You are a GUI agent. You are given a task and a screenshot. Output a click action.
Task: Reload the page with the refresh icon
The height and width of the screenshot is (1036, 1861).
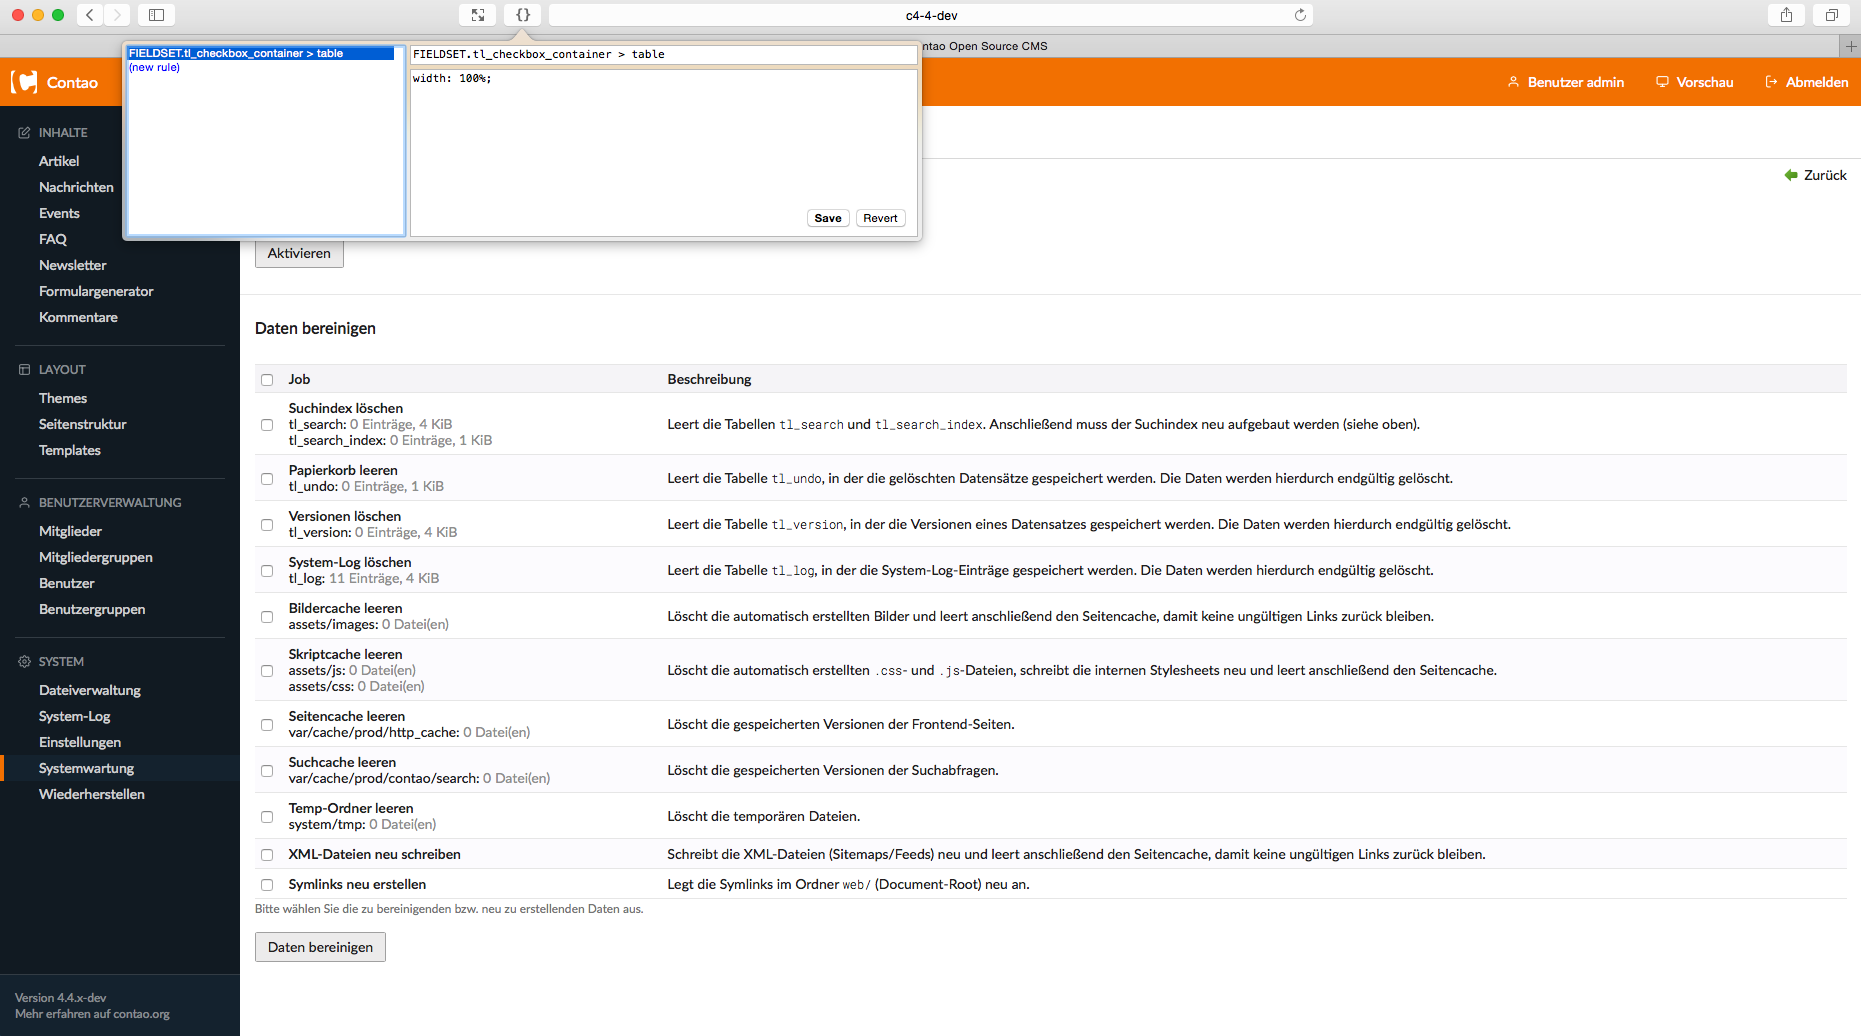(x=1300, y=15)
